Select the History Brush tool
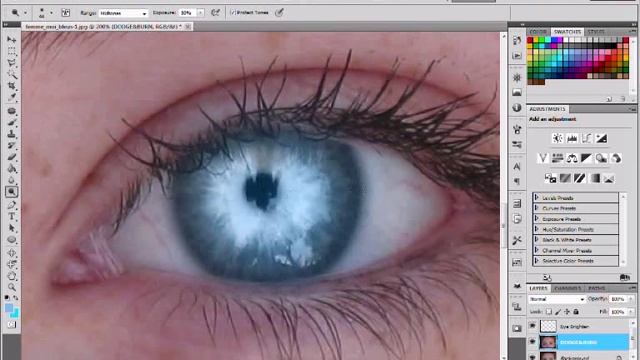 pyautogui.click(x=11, y=146)
